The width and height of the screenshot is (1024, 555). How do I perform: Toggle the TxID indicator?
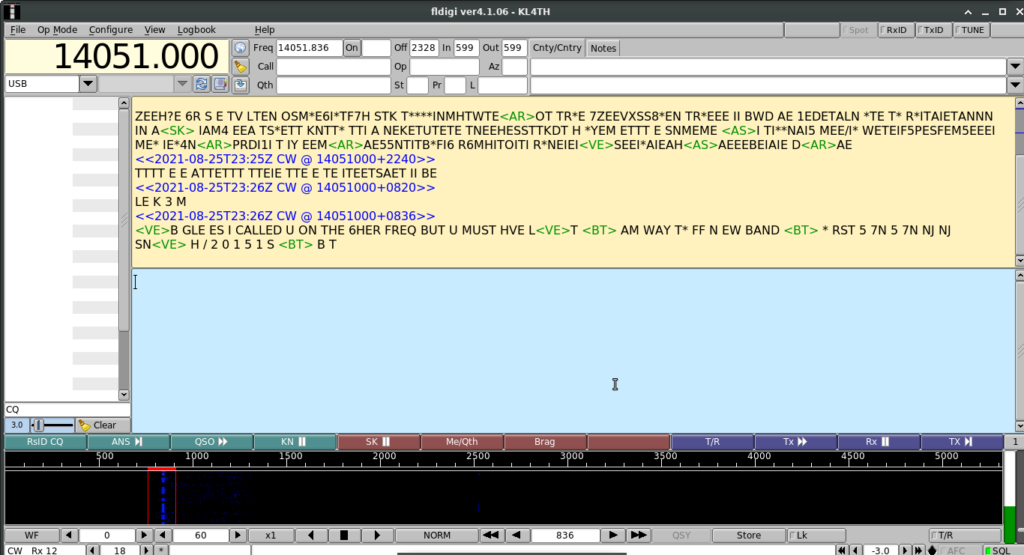pos(931,30)
